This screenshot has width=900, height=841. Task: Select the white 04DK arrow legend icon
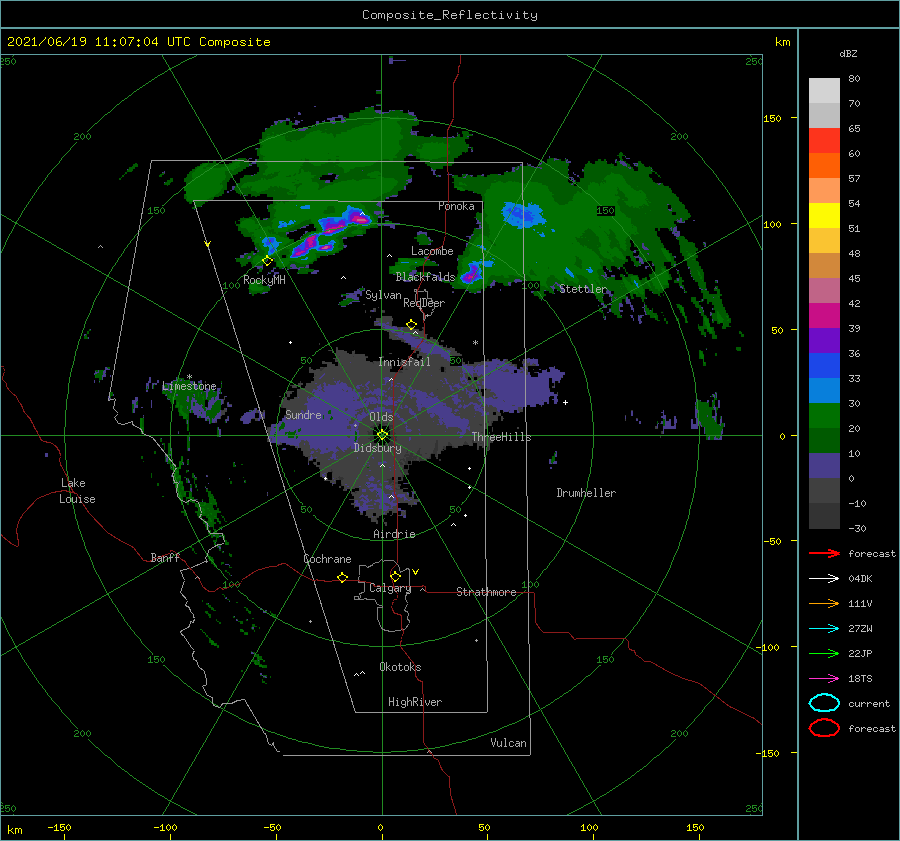[824, 578]
